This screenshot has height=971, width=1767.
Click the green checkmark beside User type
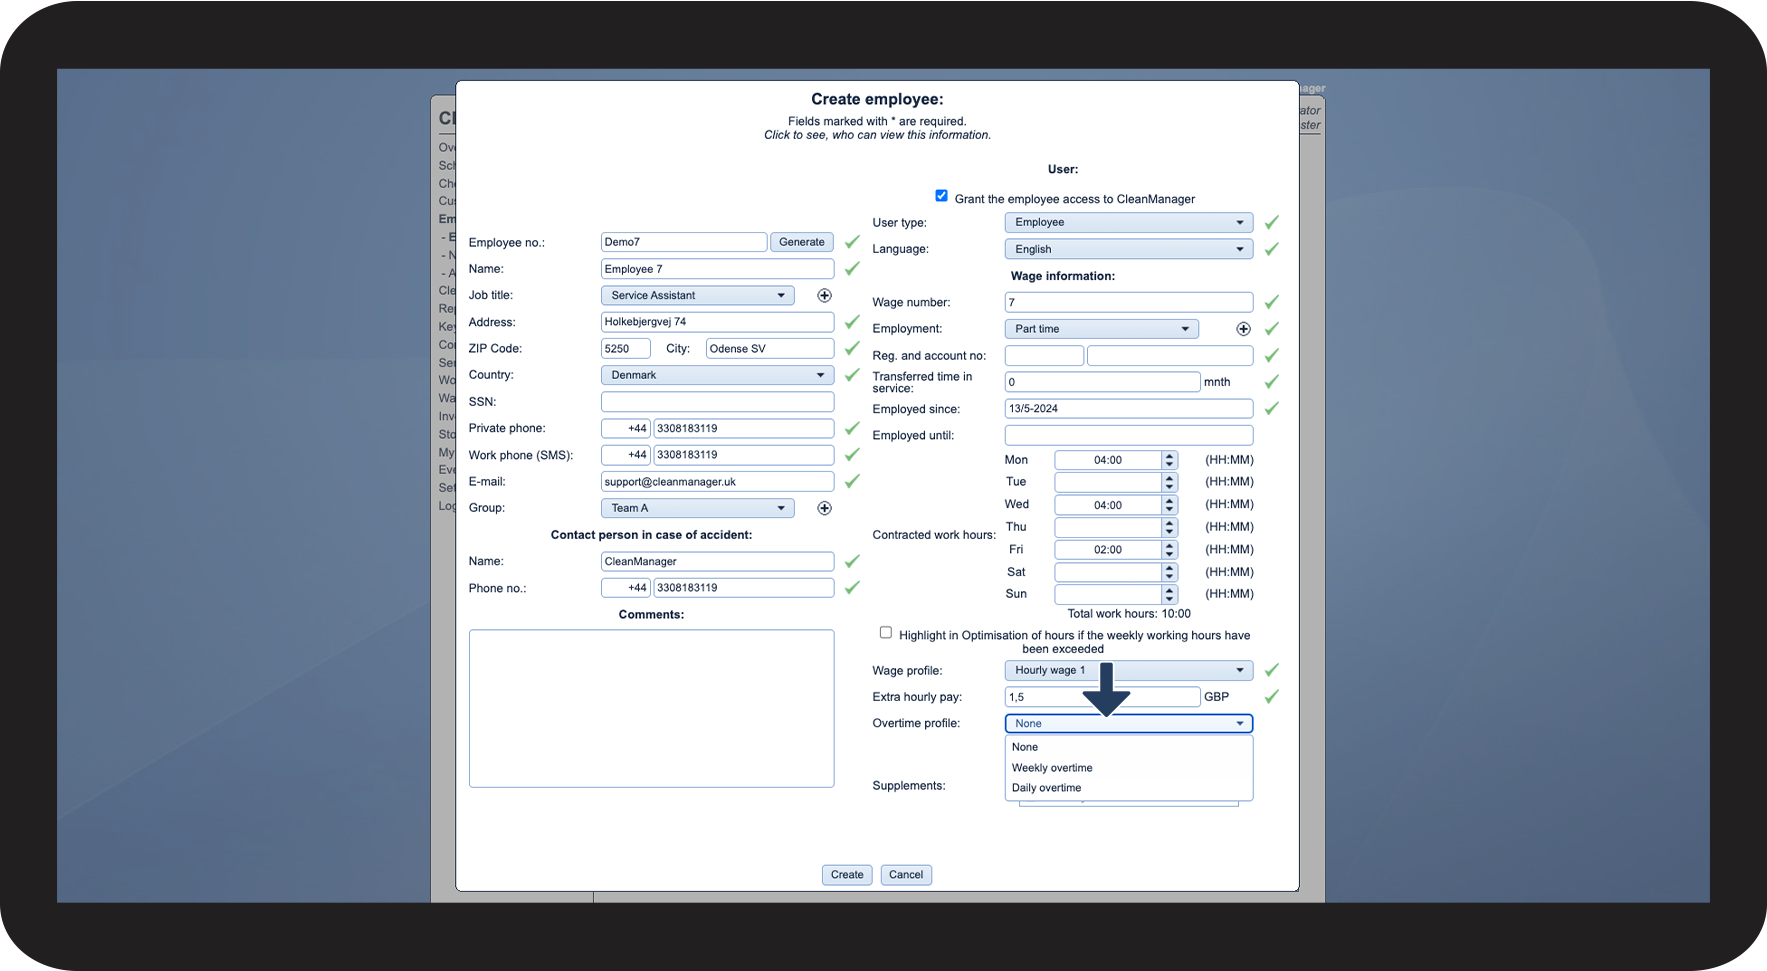1271,222
